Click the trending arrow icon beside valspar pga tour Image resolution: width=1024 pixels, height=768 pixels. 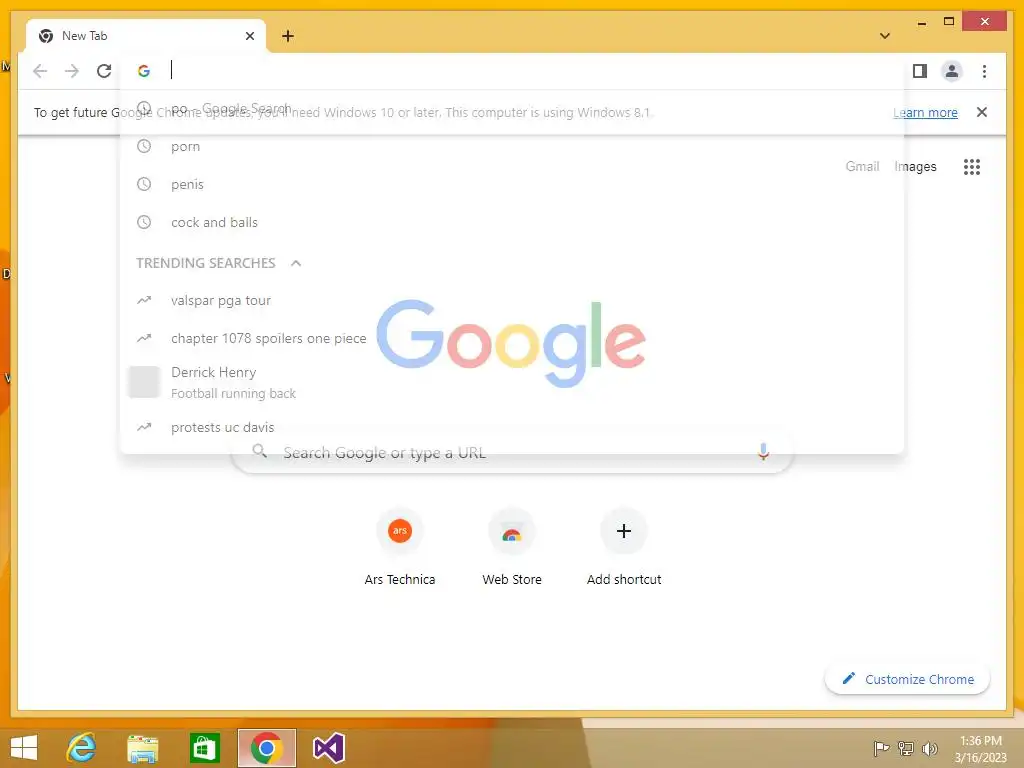coord(144,300)
